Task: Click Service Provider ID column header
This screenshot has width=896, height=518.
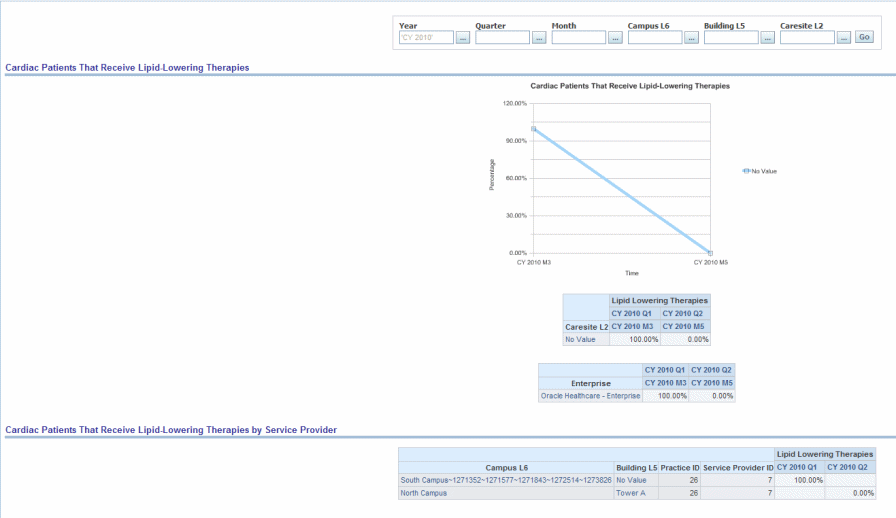Action: click(738, 468)
